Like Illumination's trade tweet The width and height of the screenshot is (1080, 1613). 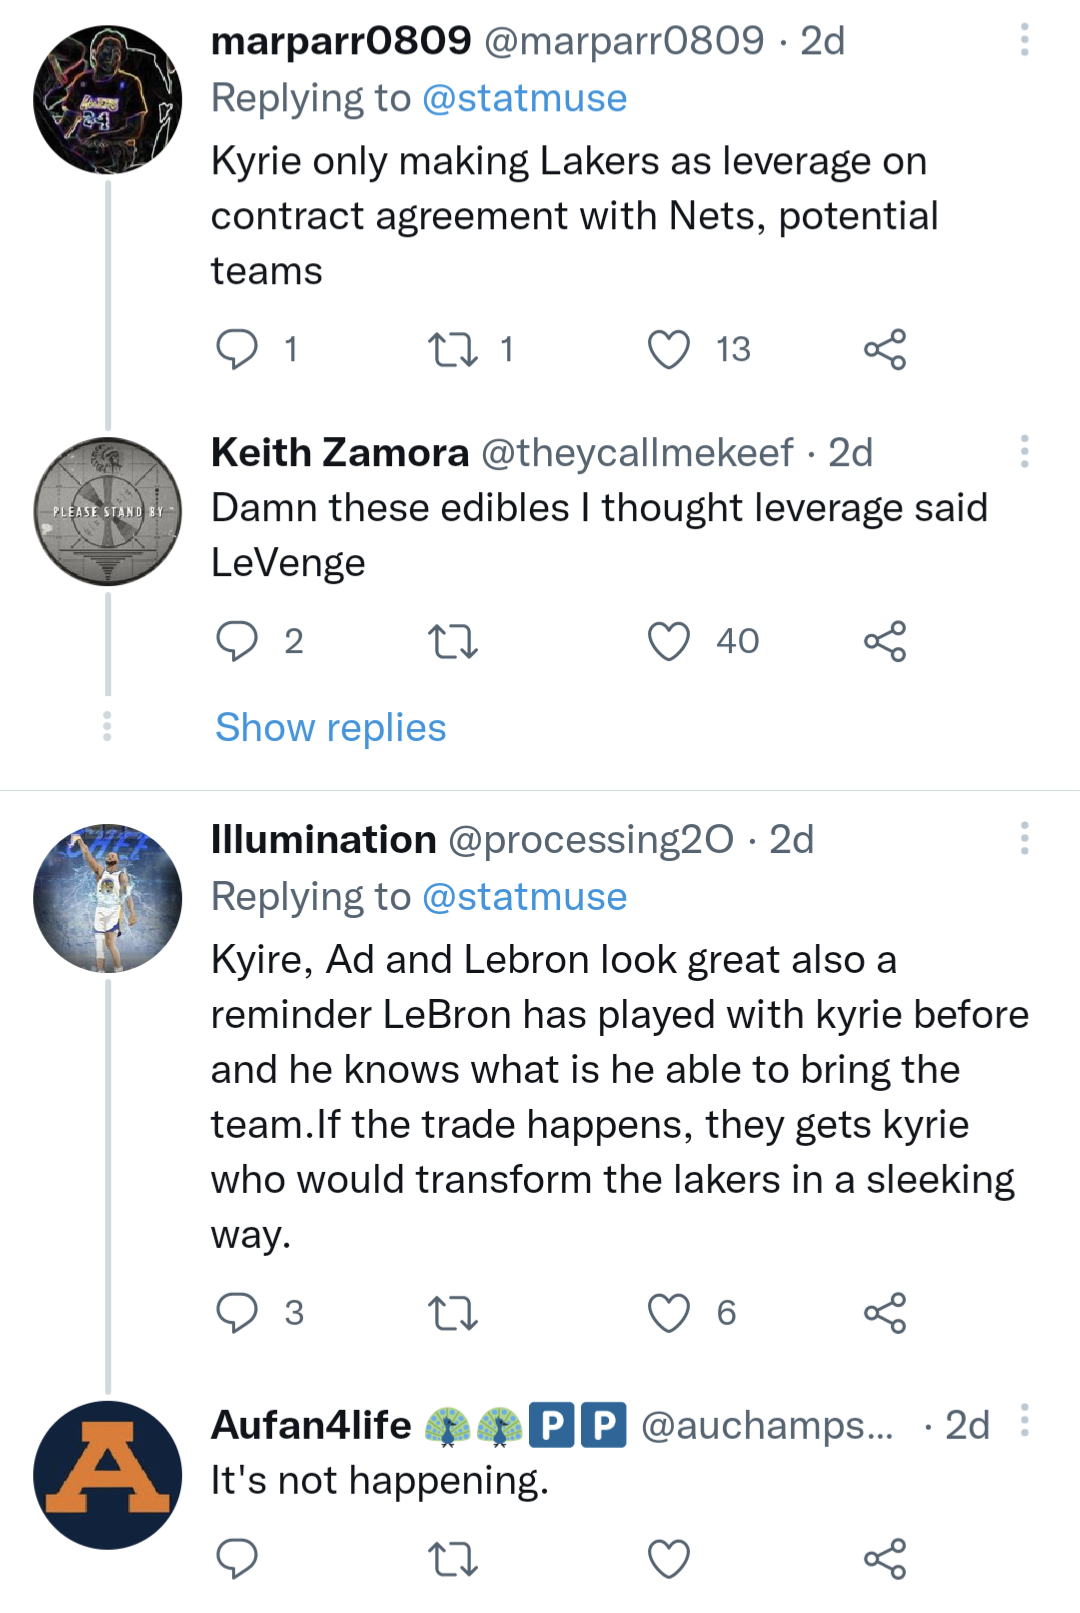(670, 1314)
